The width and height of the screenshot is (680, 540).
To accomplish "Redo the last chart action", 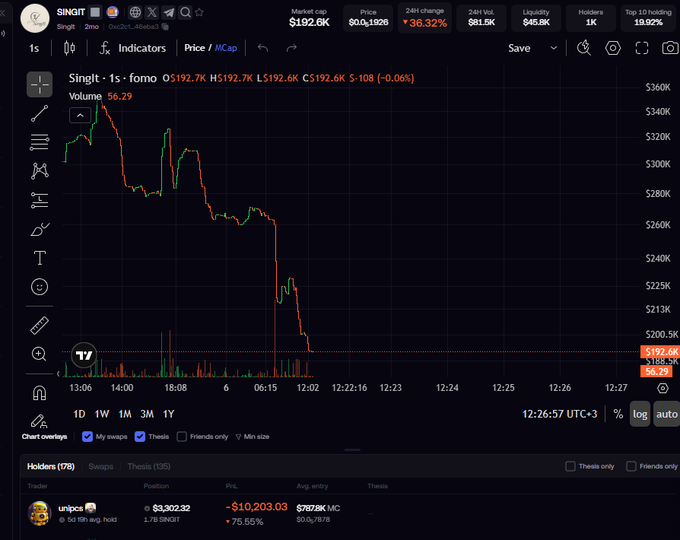I will pyautogui.click(x=291, y=48).
